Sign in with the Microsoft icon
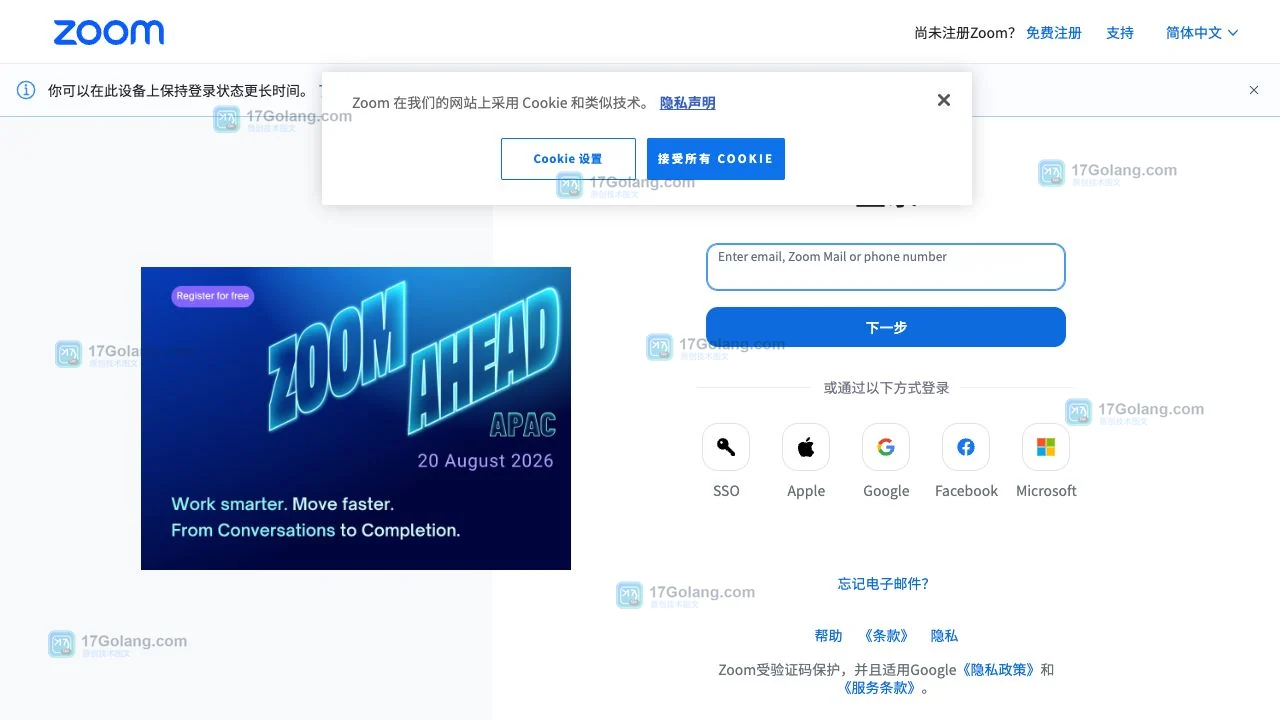This screenshot has height=720, width=1280. point(1046,447)
